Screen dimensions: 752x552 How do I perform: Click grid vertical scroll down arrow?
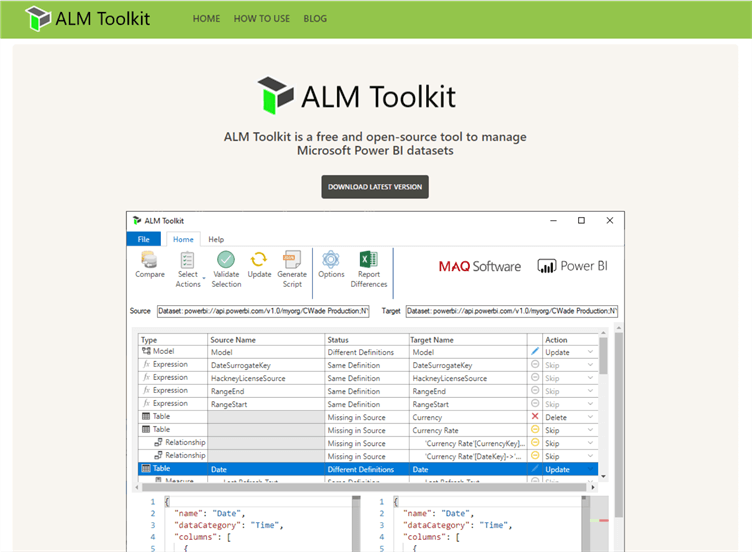click(x=603, y=476)
